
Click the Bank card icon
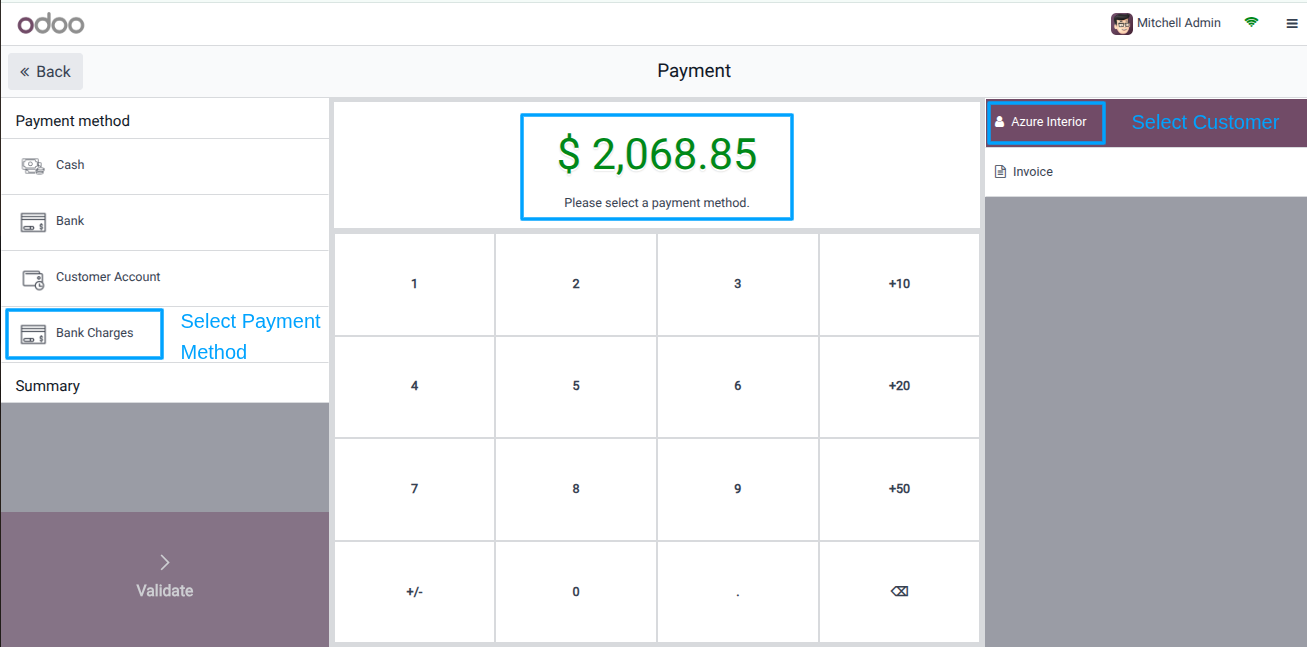(33, 222)
